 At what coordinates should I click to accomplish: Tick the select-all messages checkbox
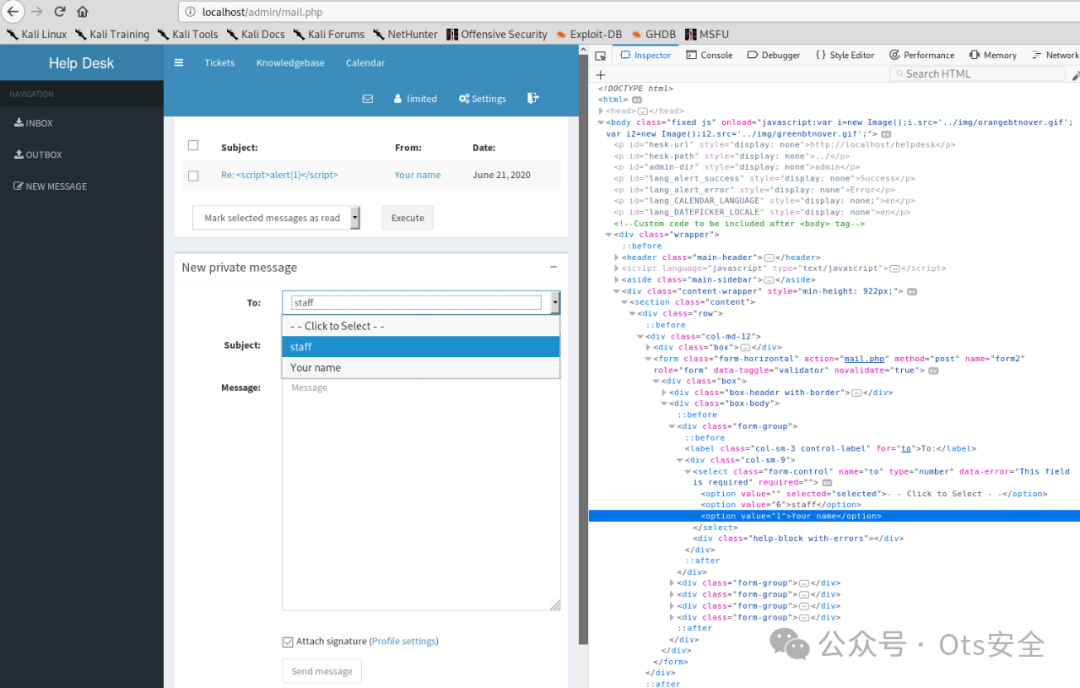point(193,145)
